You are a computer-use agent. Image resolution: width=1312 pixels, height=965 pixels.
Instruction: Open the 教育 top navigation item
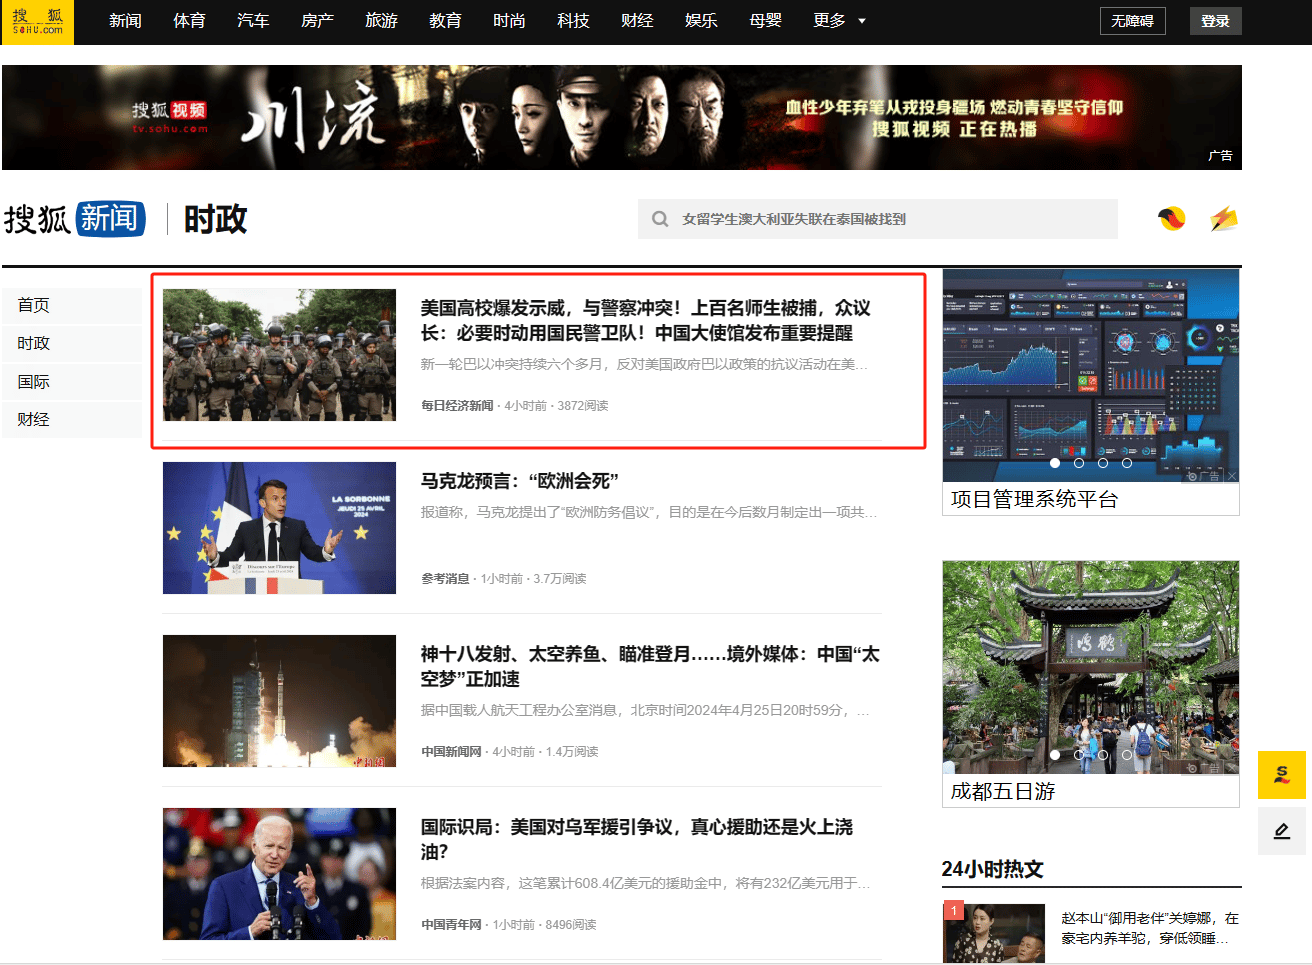tap(445, 21)
